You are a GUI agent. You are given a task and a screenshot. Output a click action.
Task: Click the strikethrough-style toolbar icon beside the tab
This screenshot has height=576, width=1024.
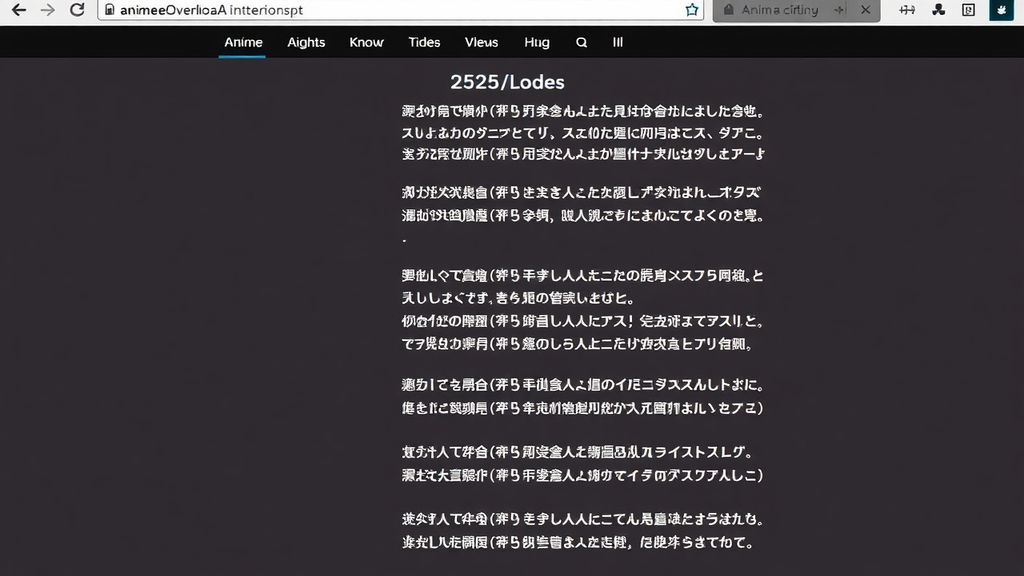907,10
